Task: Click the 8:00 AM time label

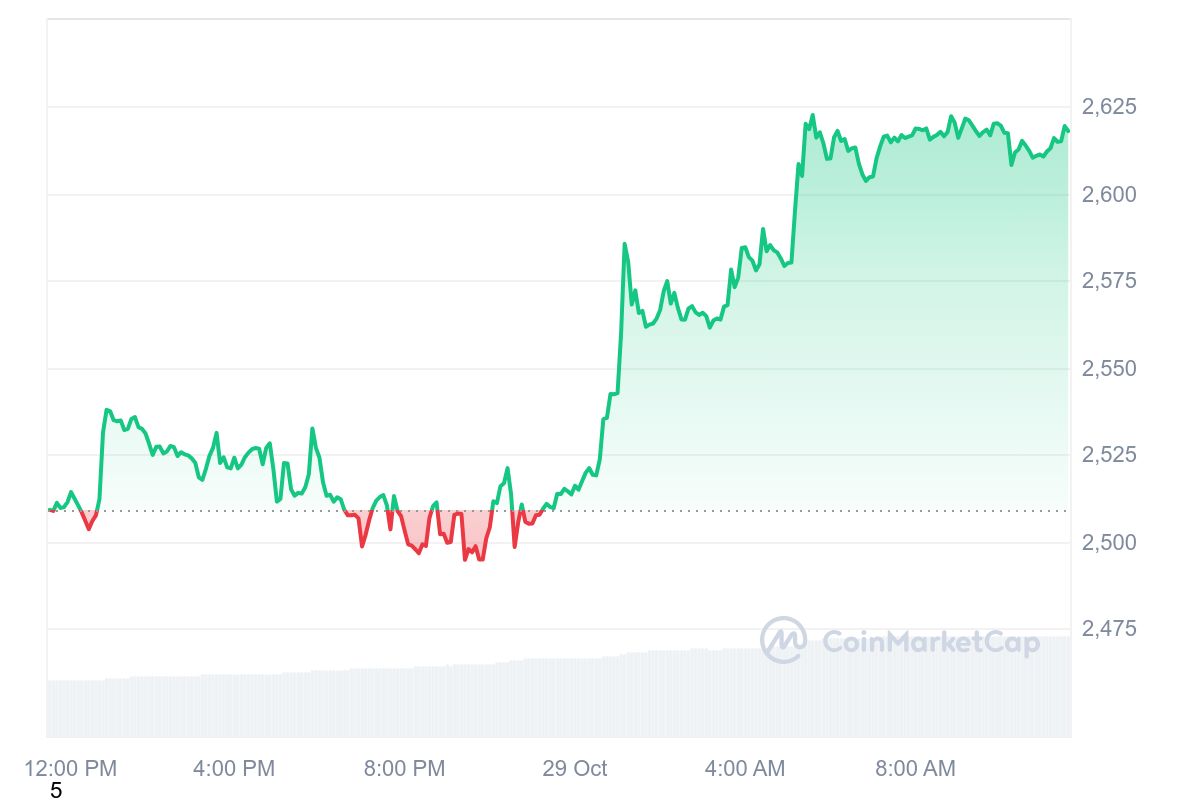Action: 915,768
